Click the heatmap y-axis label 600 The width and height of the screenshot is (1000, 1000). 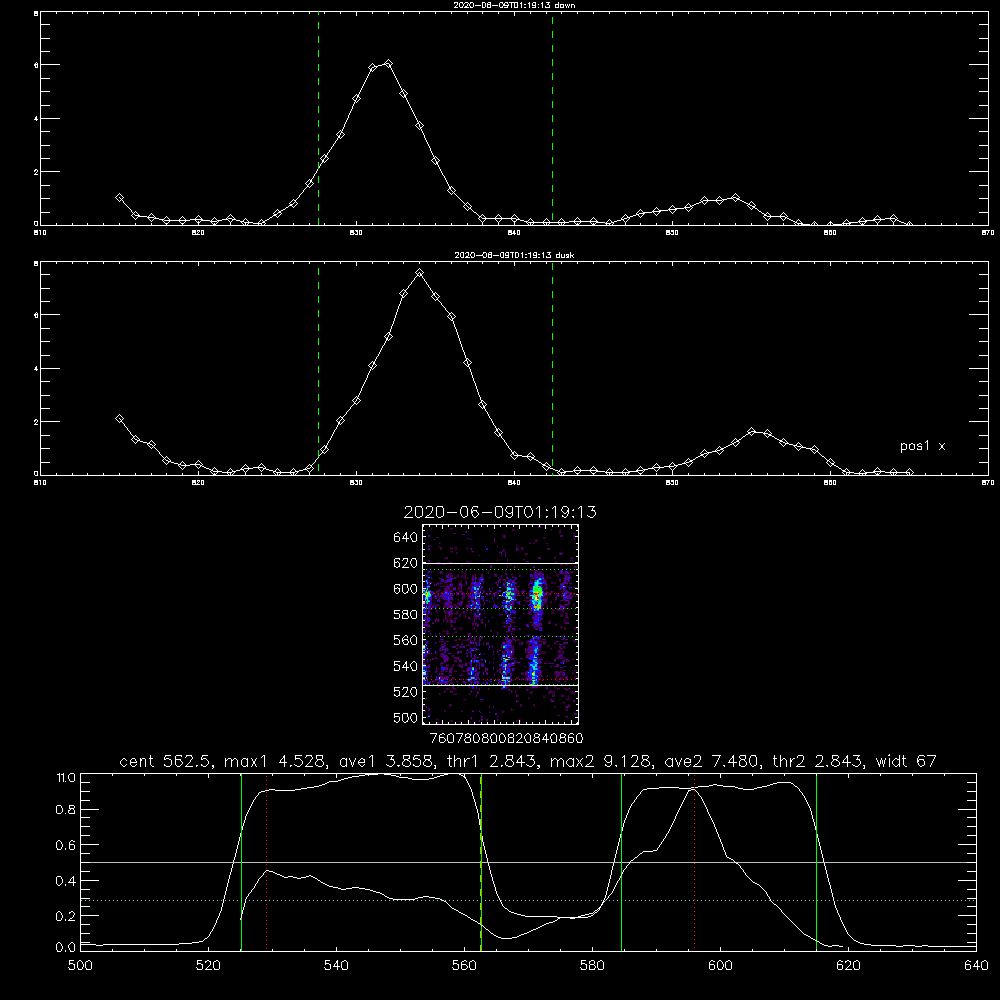pos(405,589)
